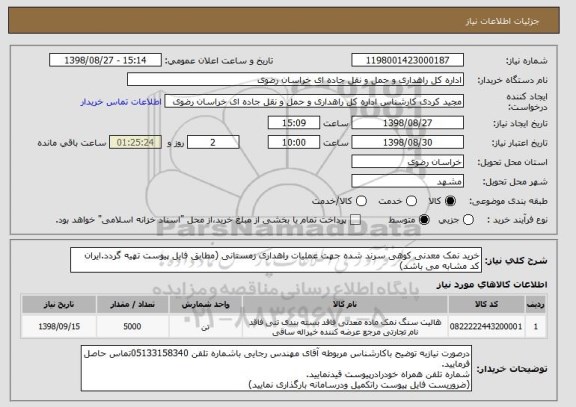Click the تعداد / مقدار column header

[132, 305]
